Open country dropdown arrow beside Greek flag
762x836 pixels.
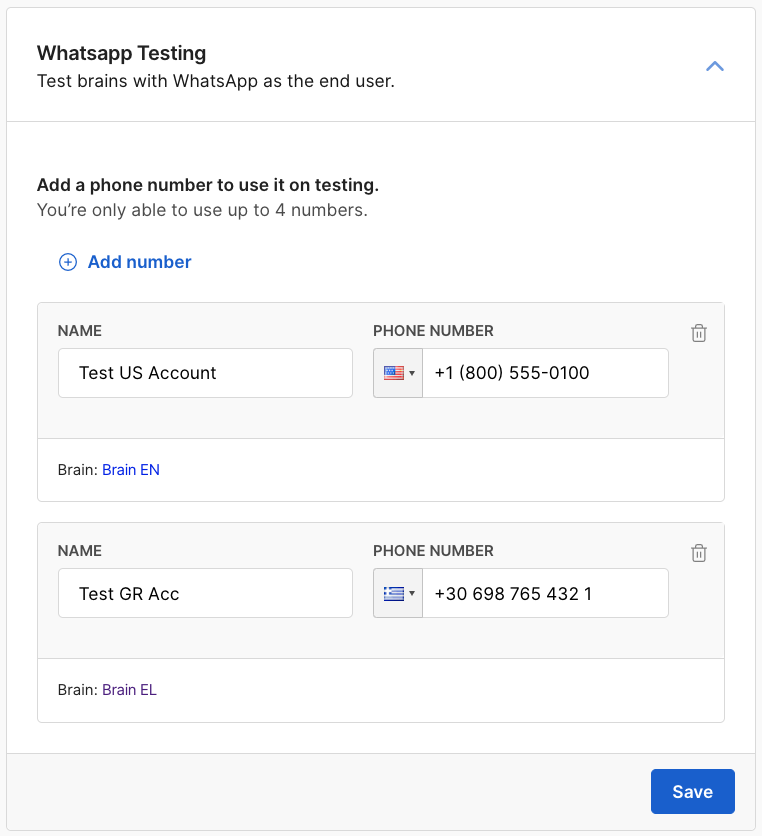click(412, 595)
